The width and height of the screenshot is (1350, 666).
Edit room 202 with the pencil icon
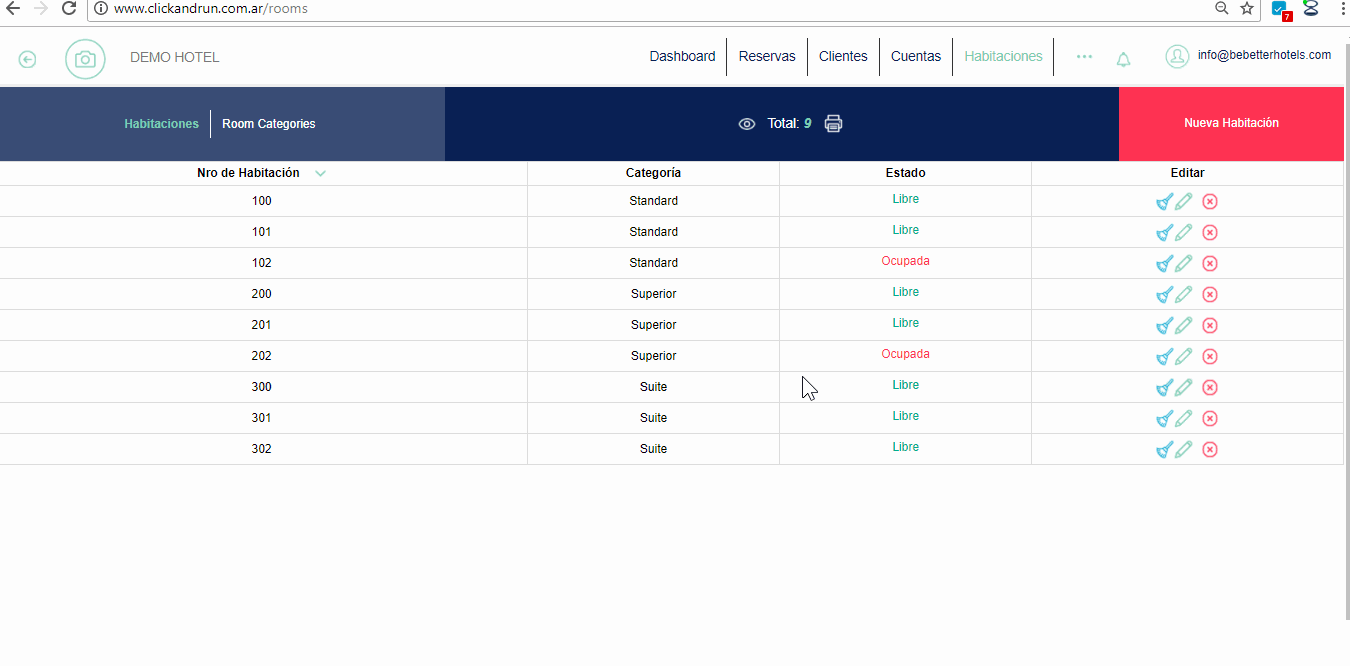click(1184, 357)
